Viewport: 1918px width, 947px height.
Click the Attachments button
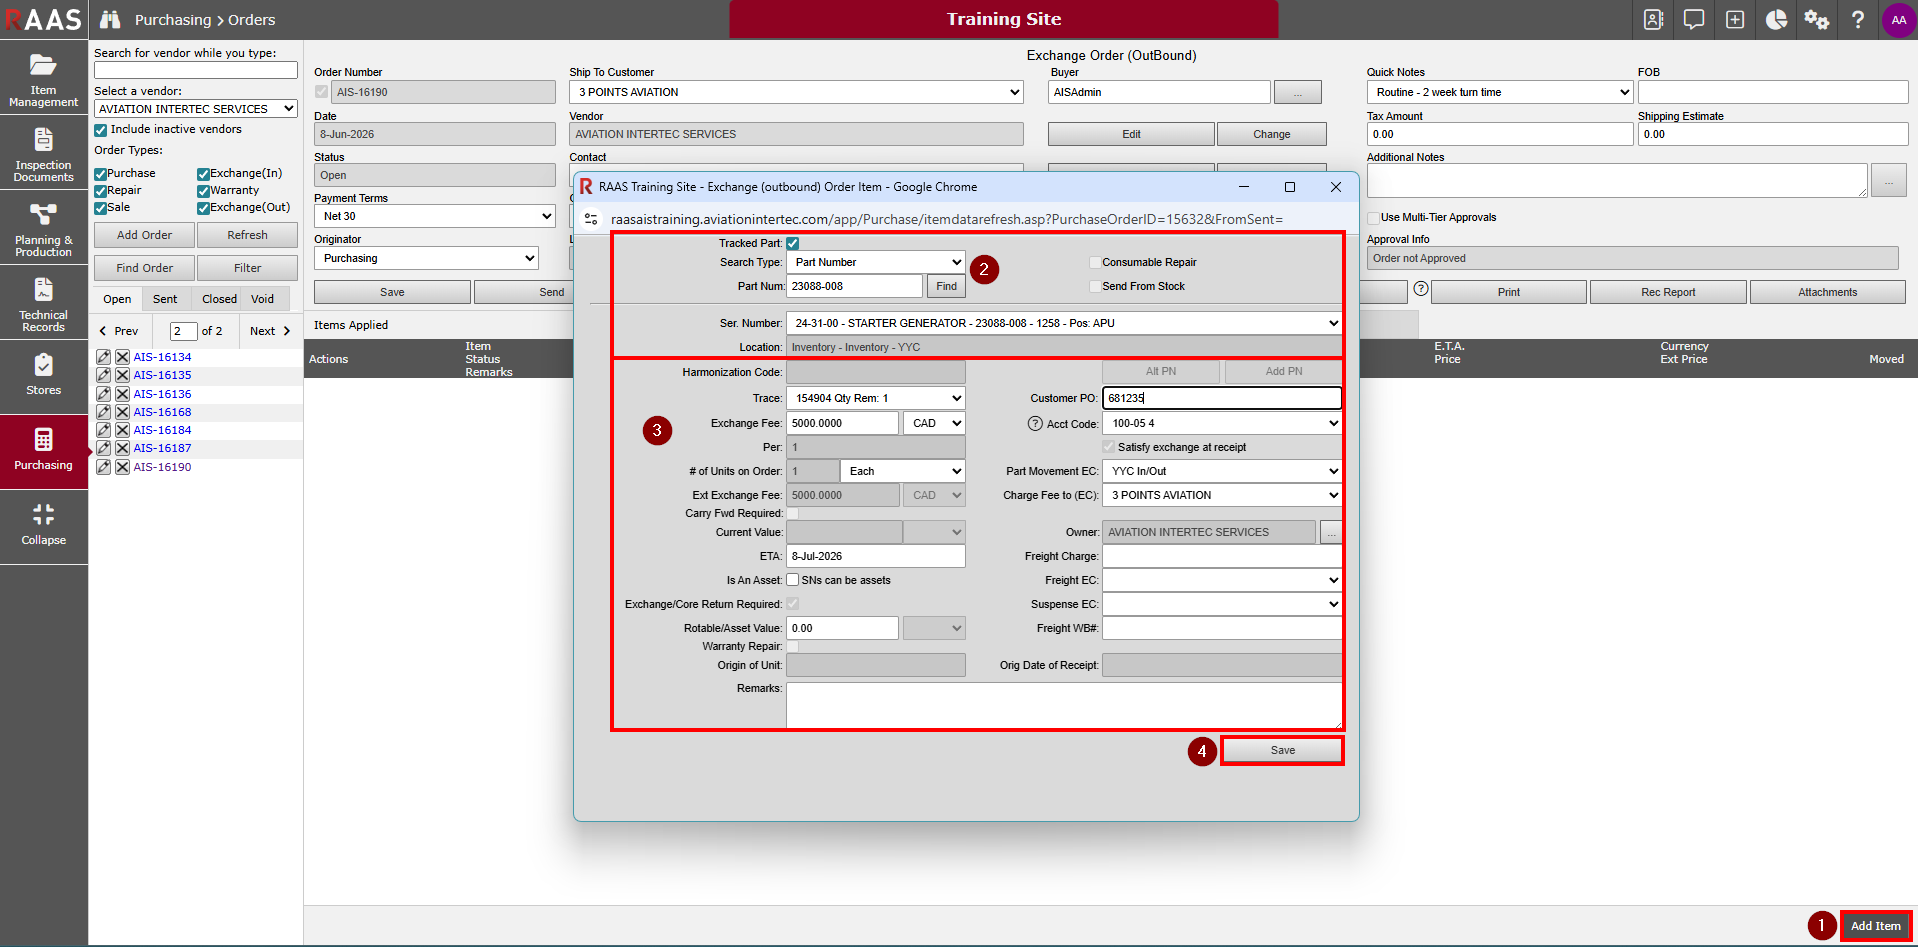[x=1827, y=292]
